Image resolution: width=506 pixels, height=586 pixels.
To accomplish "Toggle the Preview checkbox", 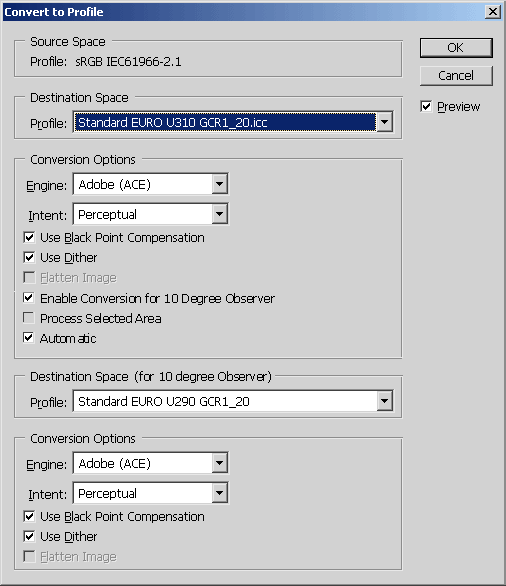I will pyautogui.click(x=426, y=107).
